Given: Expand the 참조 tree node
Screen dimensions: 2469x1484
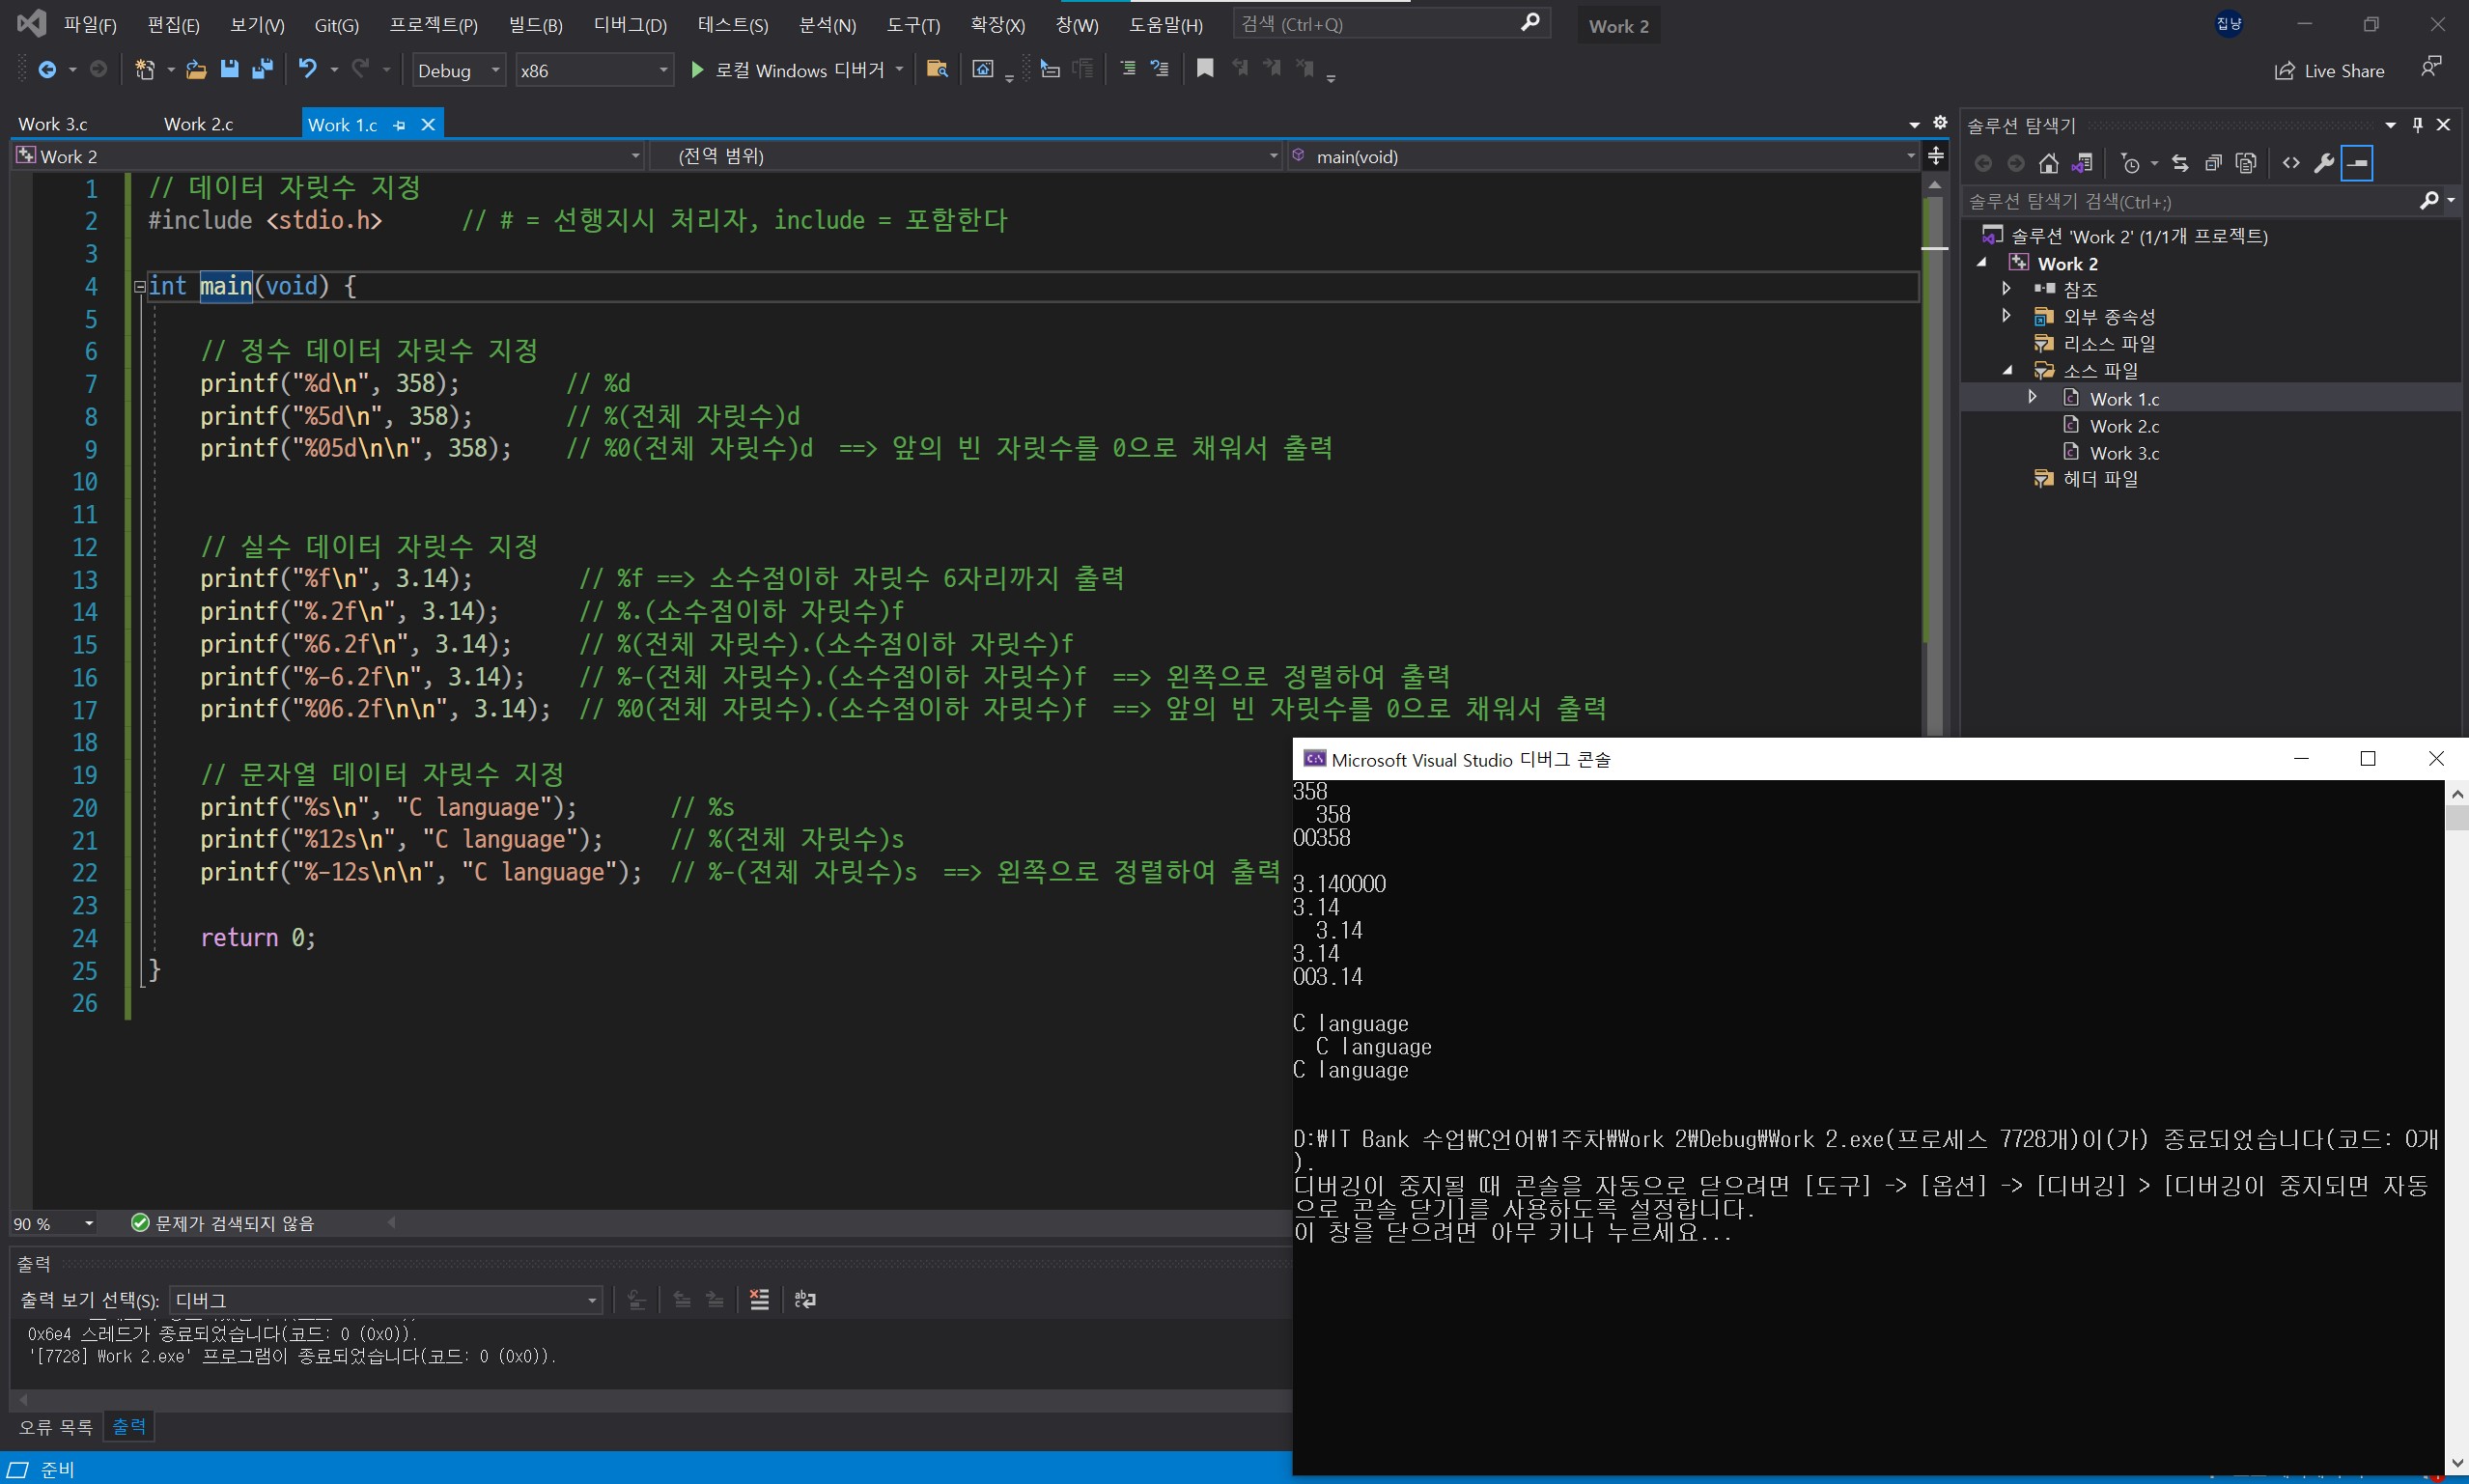Looking at the screenshot, I should [2006, 289].
